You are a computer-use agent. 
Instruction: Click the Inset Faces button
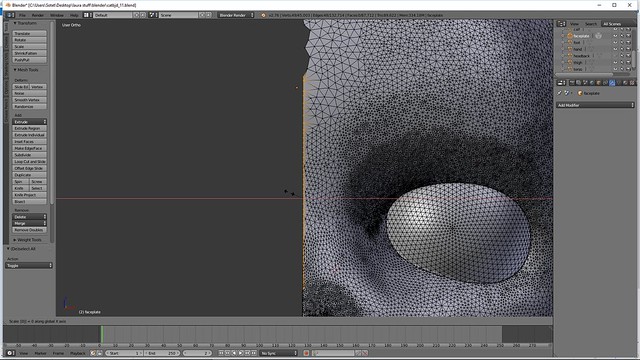pos(29,142)
